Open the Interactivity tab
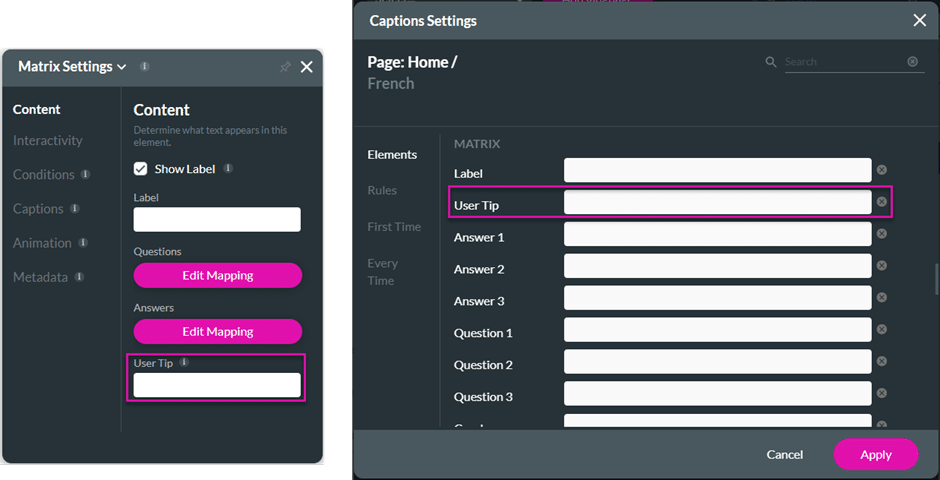Screen dimensions: 940x480 coord(48,140)
